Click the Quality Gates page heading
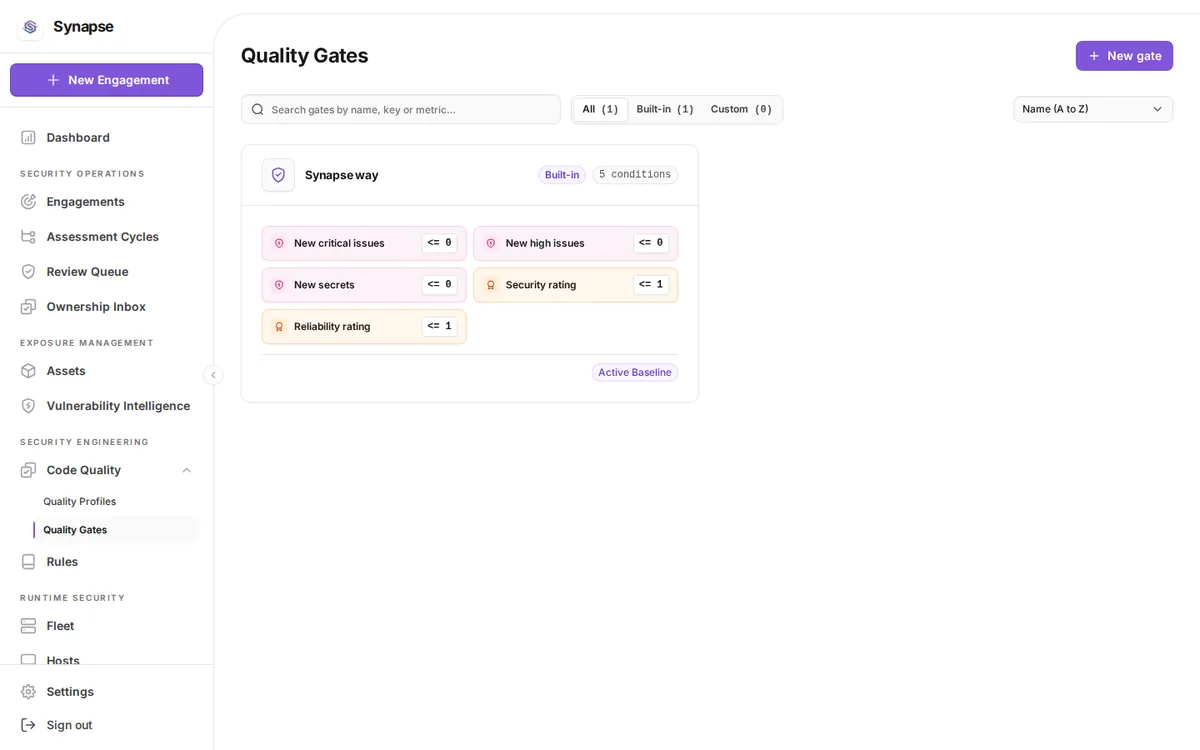This screenshot has height=750, width=1200. [x=304, y=56]
